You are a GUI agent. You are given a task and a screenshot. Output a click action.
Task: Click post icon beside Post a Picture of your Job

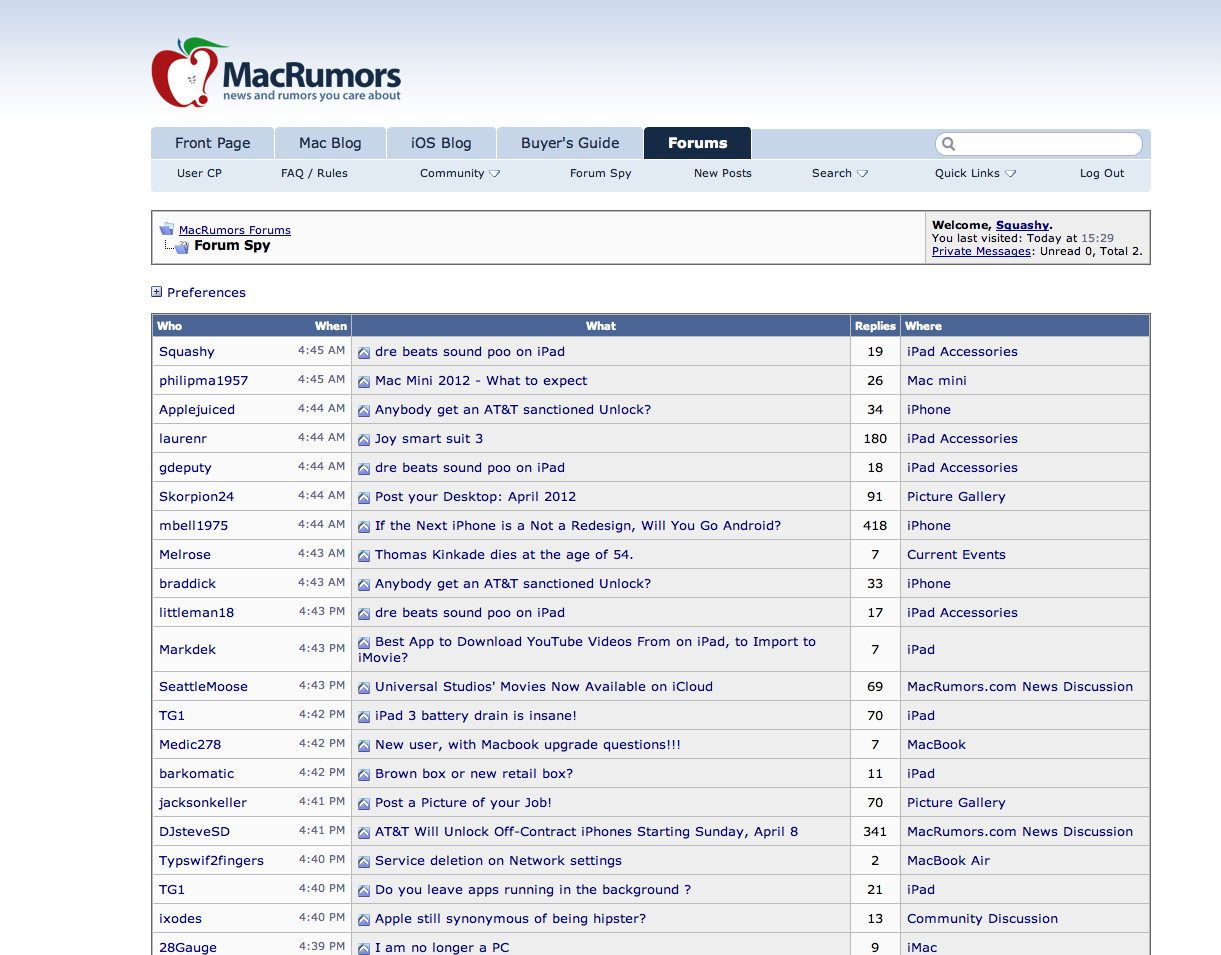pos(364,803)
